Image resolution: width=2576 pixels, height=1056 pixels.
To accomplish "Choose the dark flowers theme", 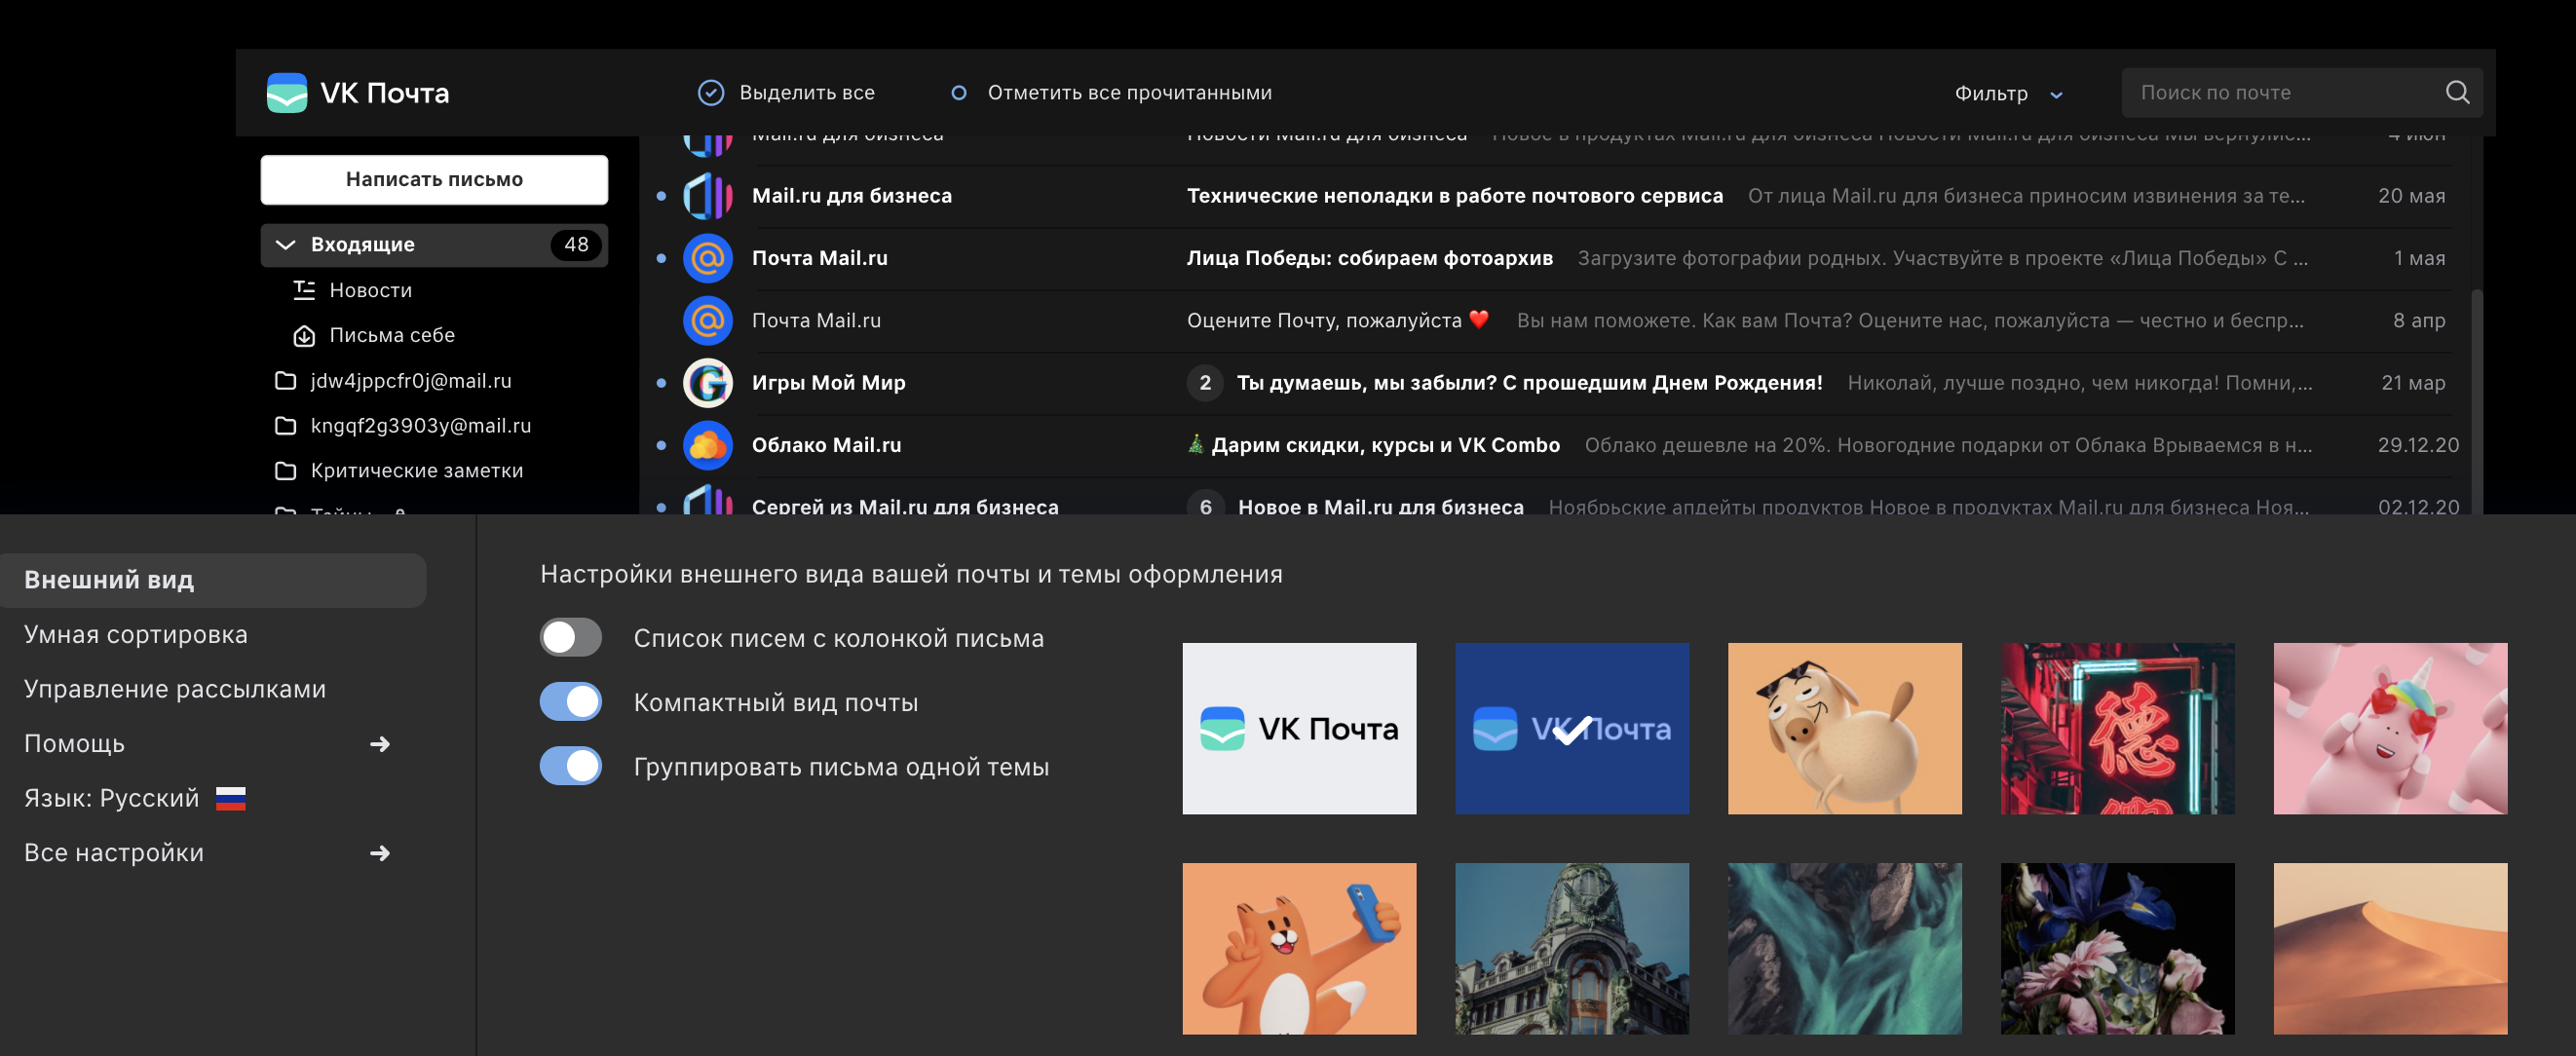I will coord(2118,948).
